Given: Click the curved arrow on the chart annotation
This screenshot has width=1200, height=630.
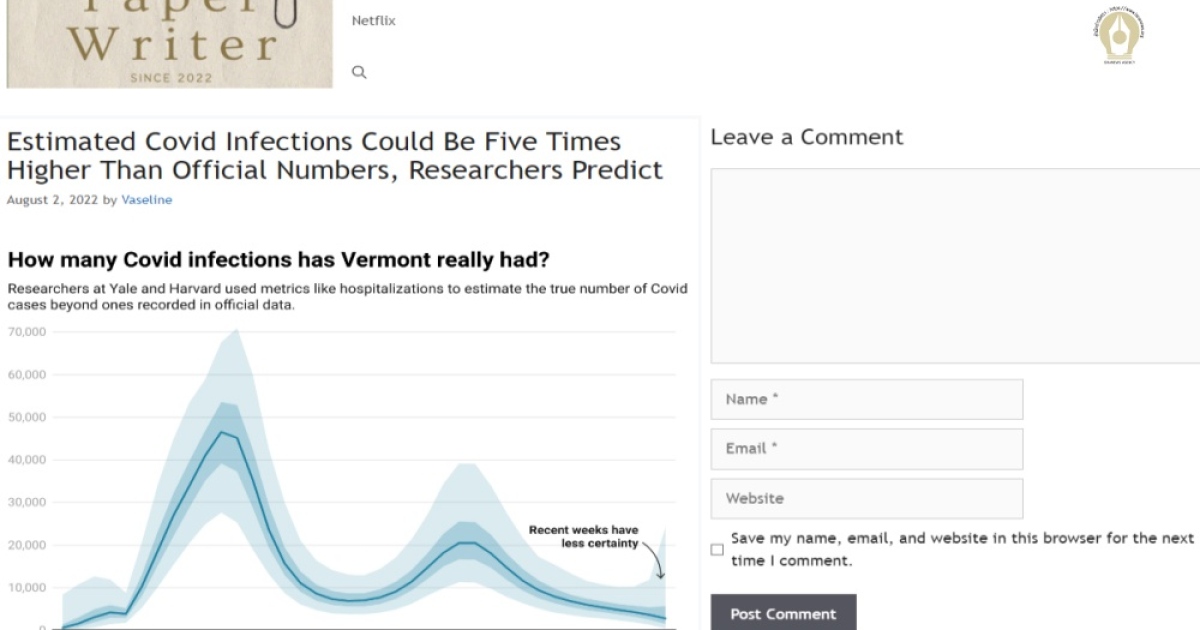Looking at the screenshot, I should pos(655,564).
